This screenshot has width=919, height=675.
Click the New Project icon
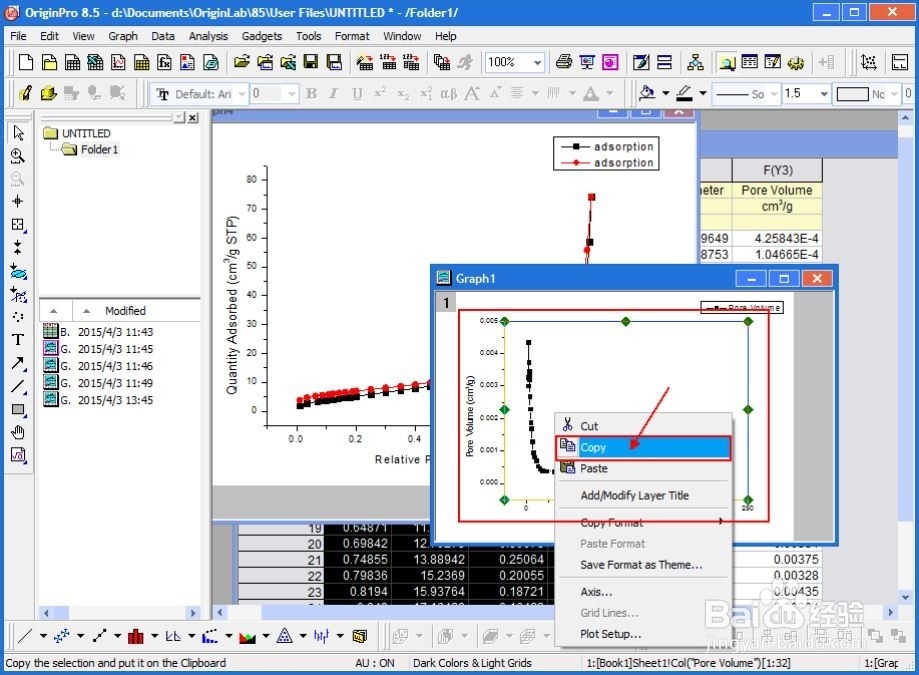pyautogui.click(x=26, y=62)
